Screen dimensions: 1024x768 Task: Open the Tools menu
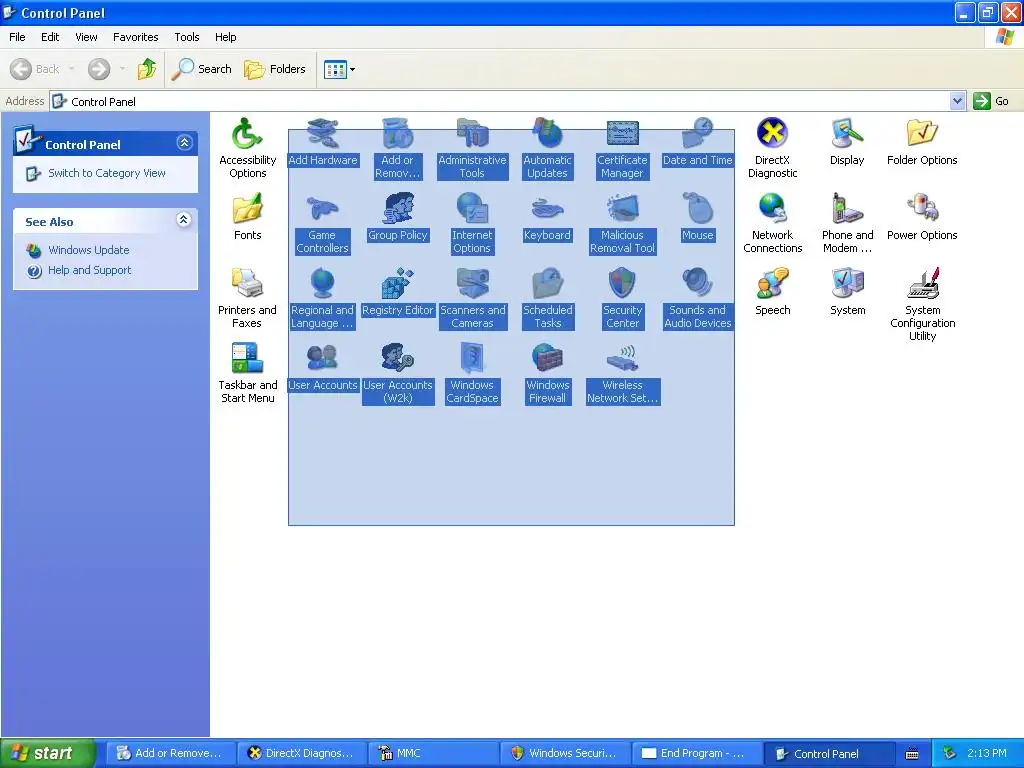[x=187, y=37]
